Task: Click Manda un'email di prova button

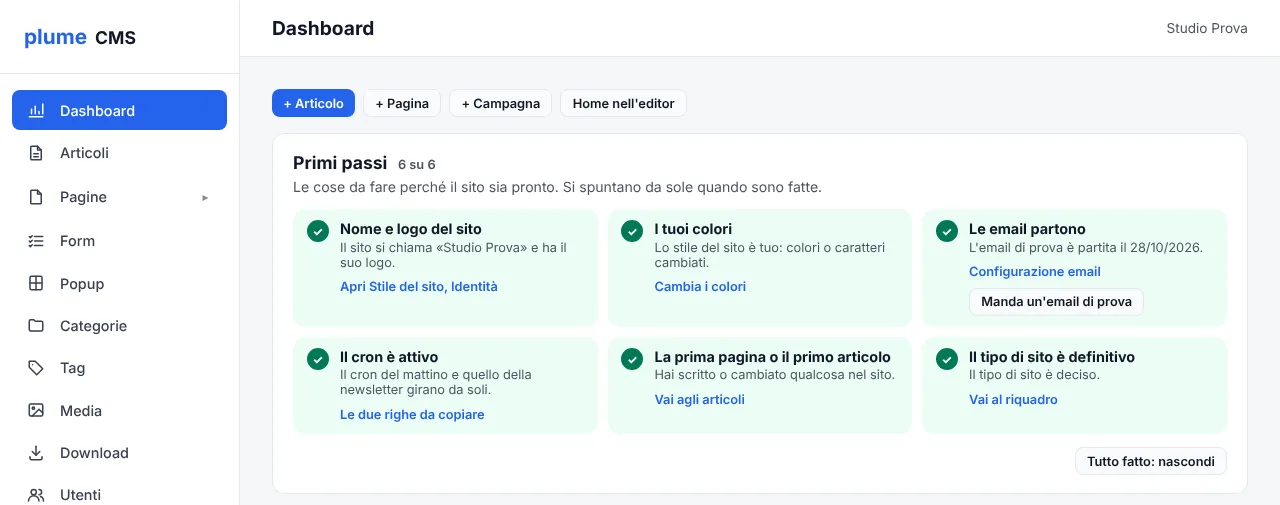Action: pos(1056,302)
